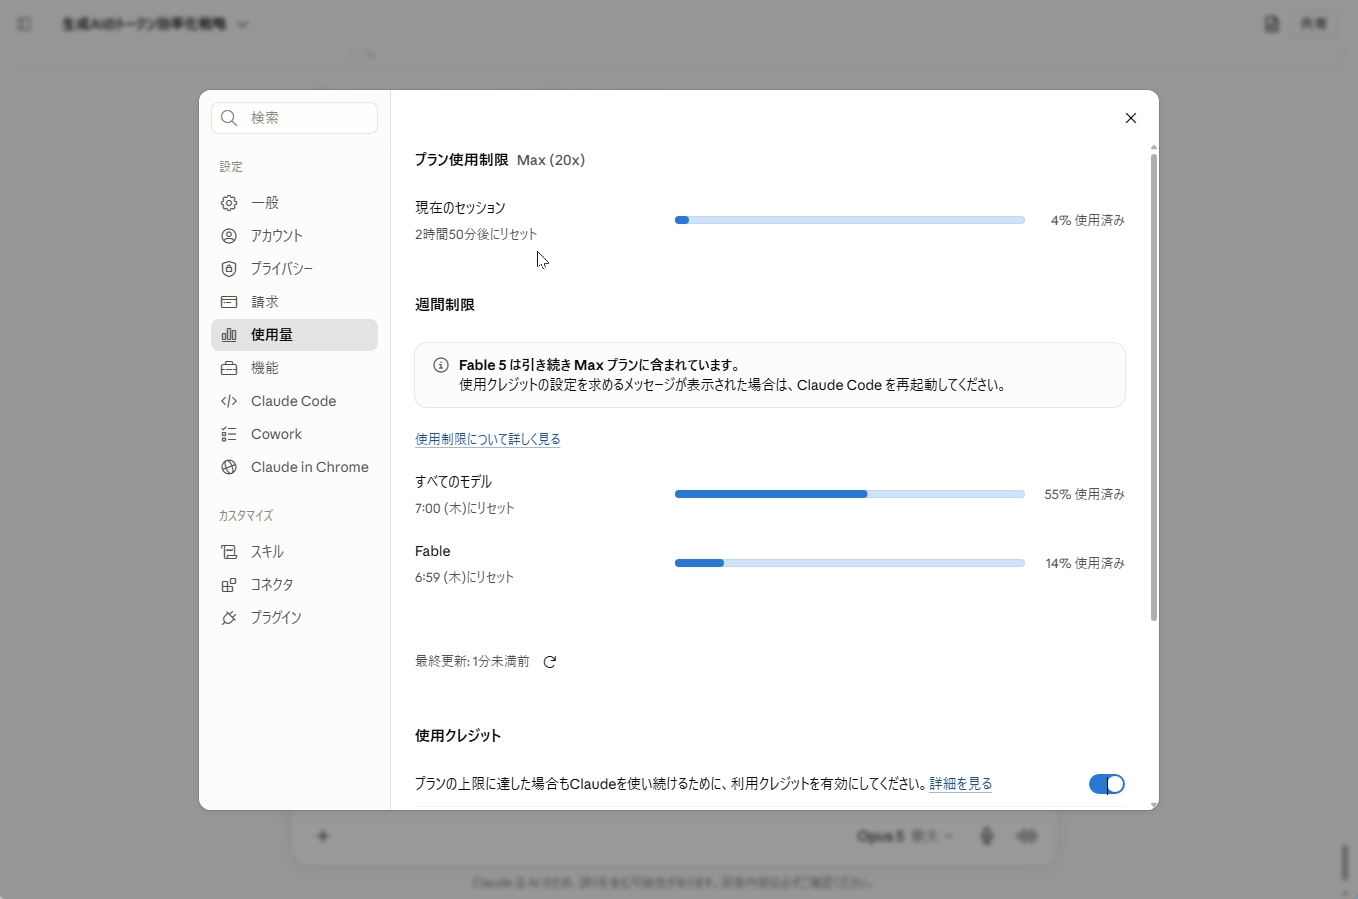Screen dimensions: 1358x899
Task: Click the Cowork checklist icon
Action: 229,434
